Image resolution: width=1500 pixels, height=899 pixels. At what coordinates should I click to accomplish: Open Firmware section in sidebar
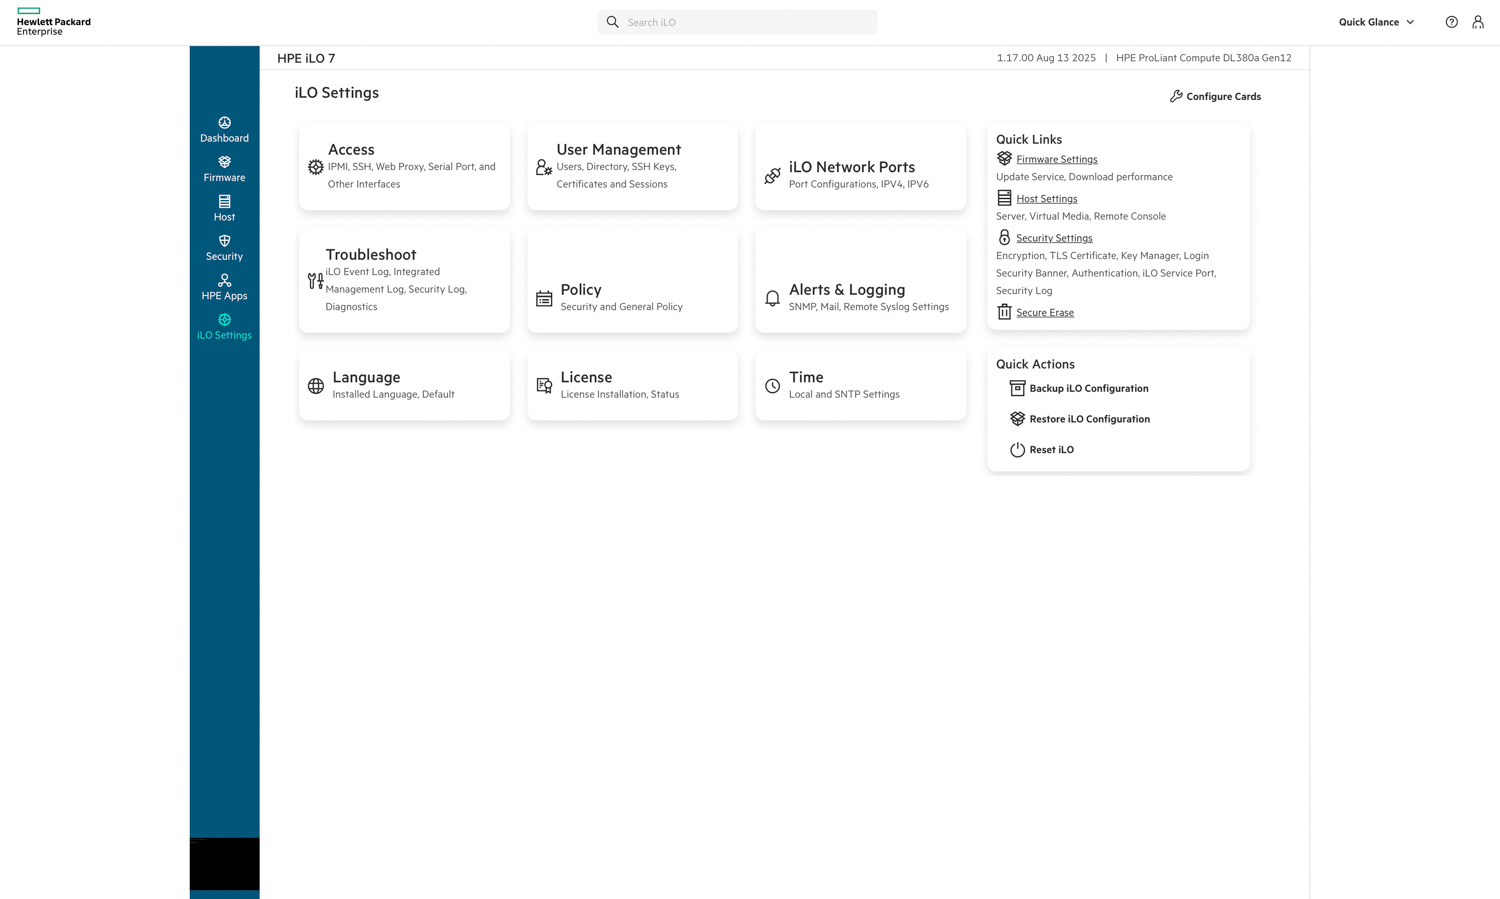click(x=224, y=169)
